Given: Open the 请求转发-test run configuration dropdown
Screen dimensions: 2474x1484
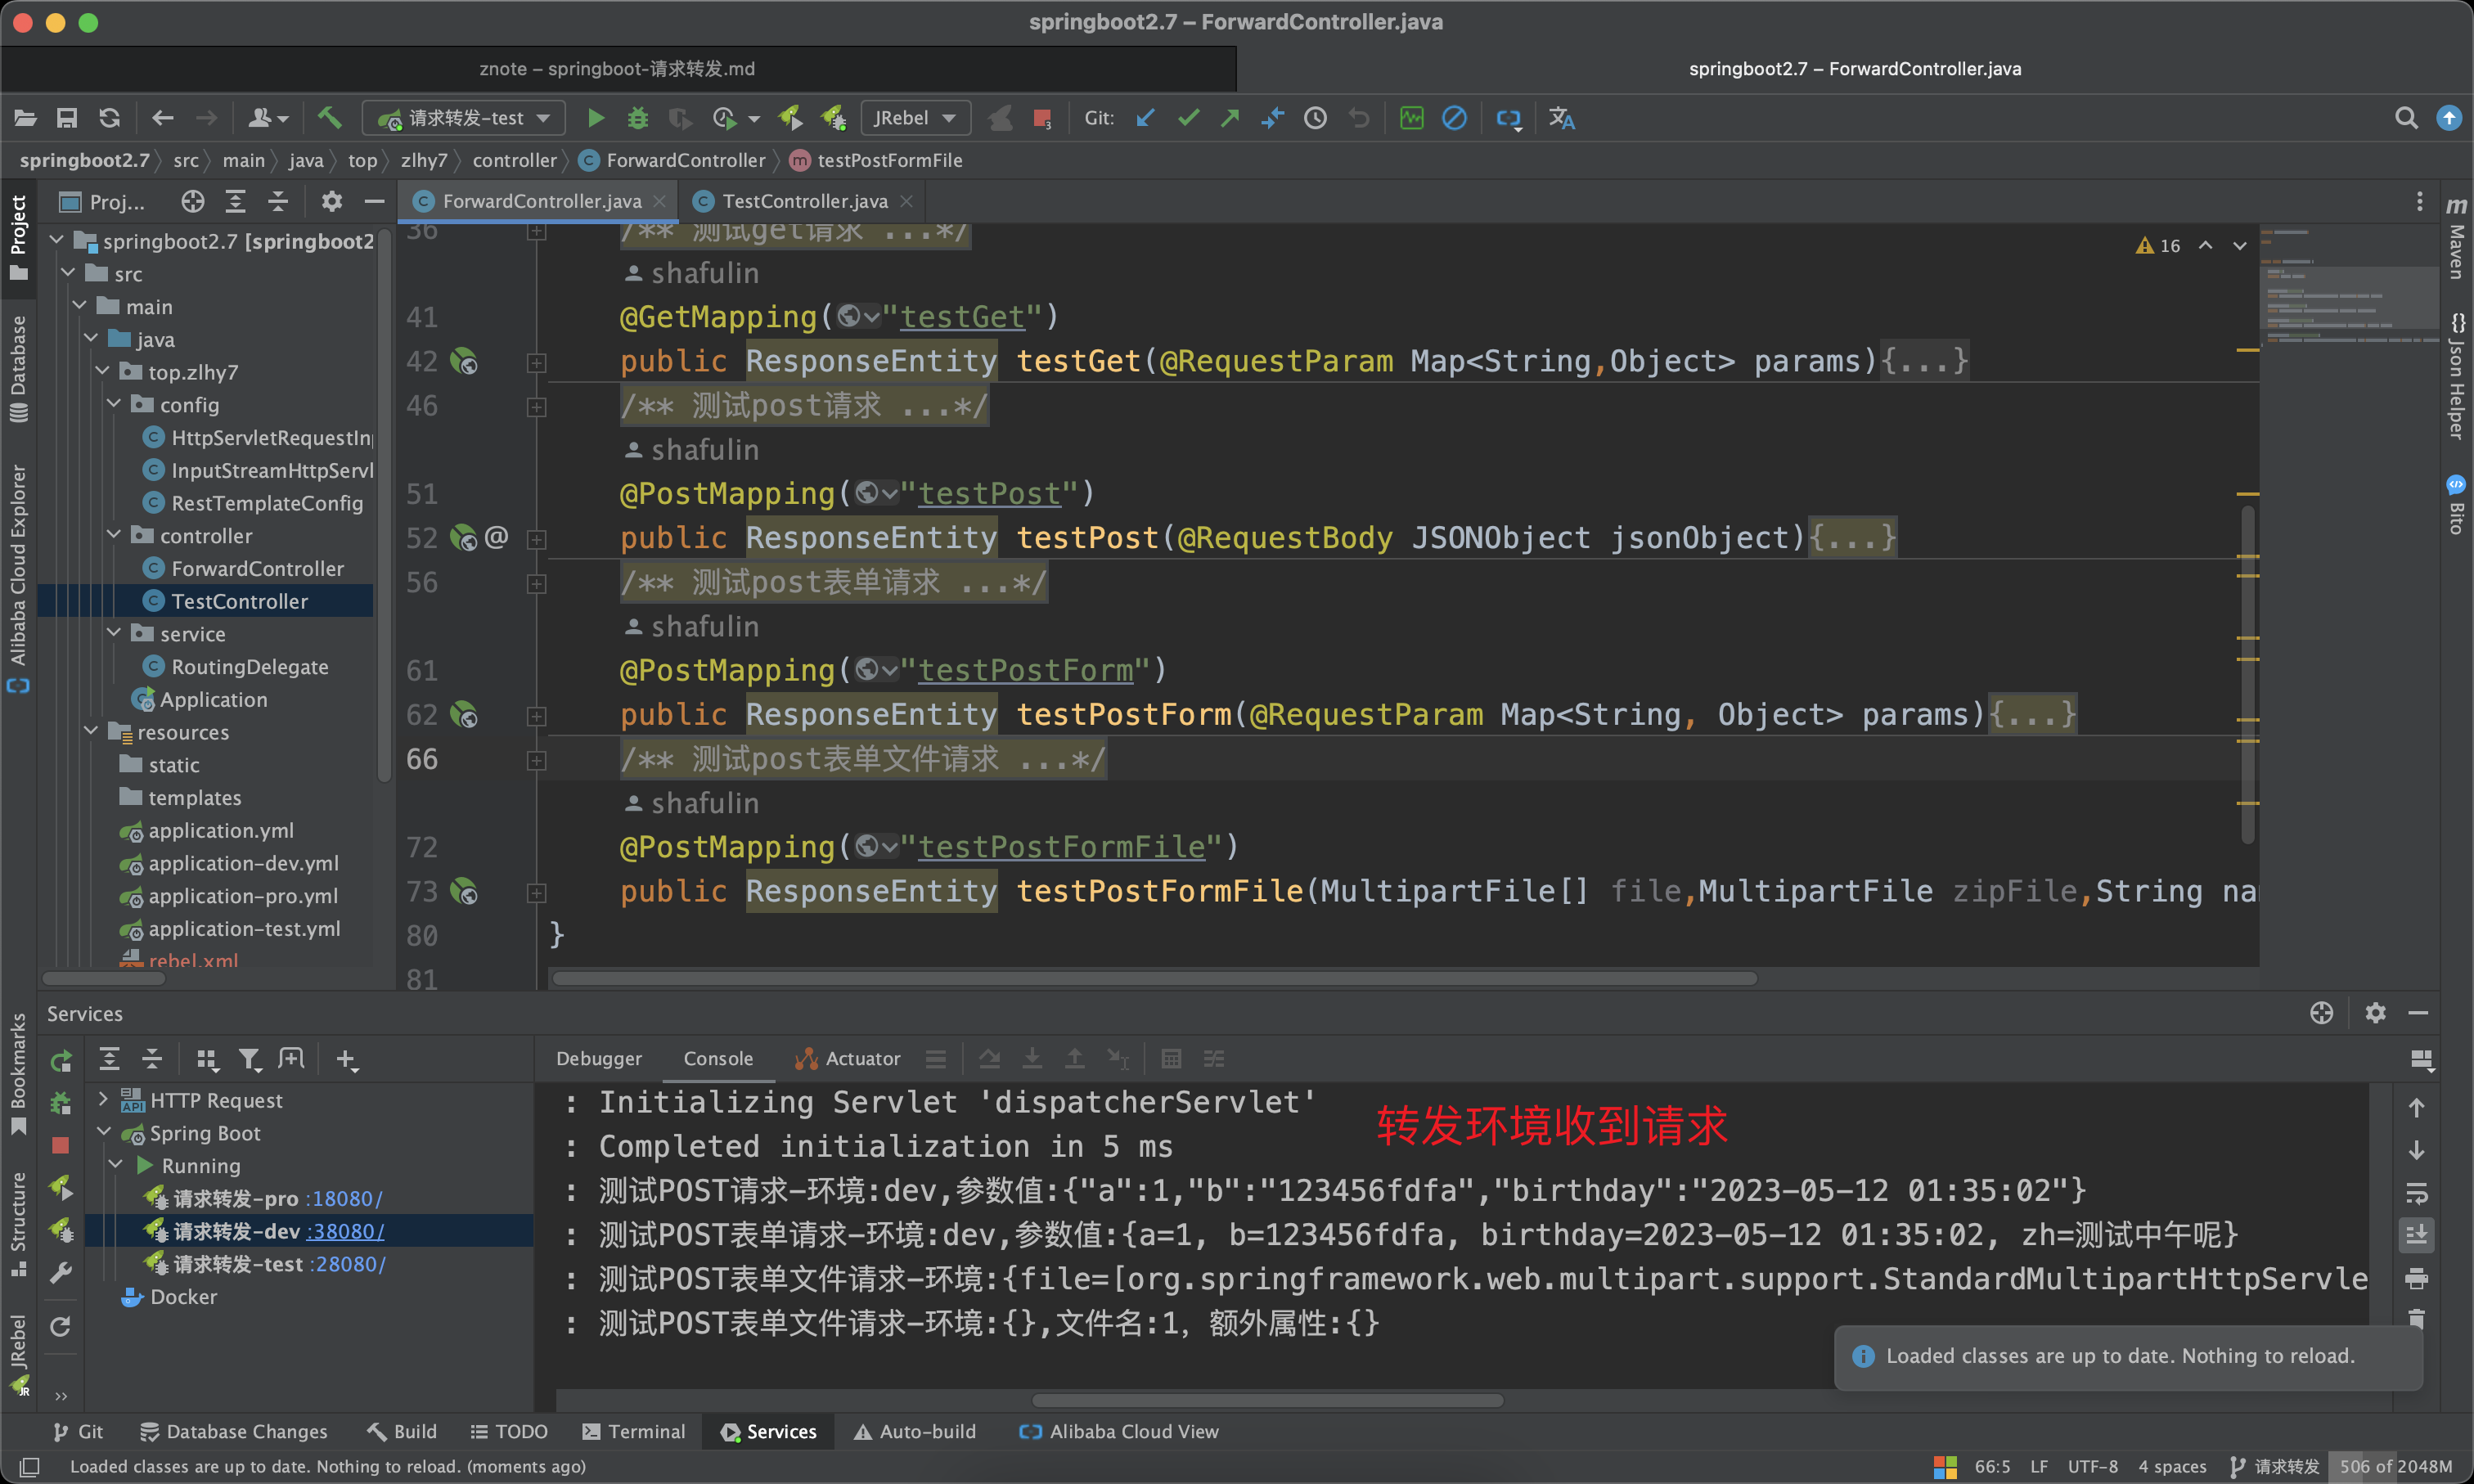Looking at the screenshot, I should coord(465,118).
